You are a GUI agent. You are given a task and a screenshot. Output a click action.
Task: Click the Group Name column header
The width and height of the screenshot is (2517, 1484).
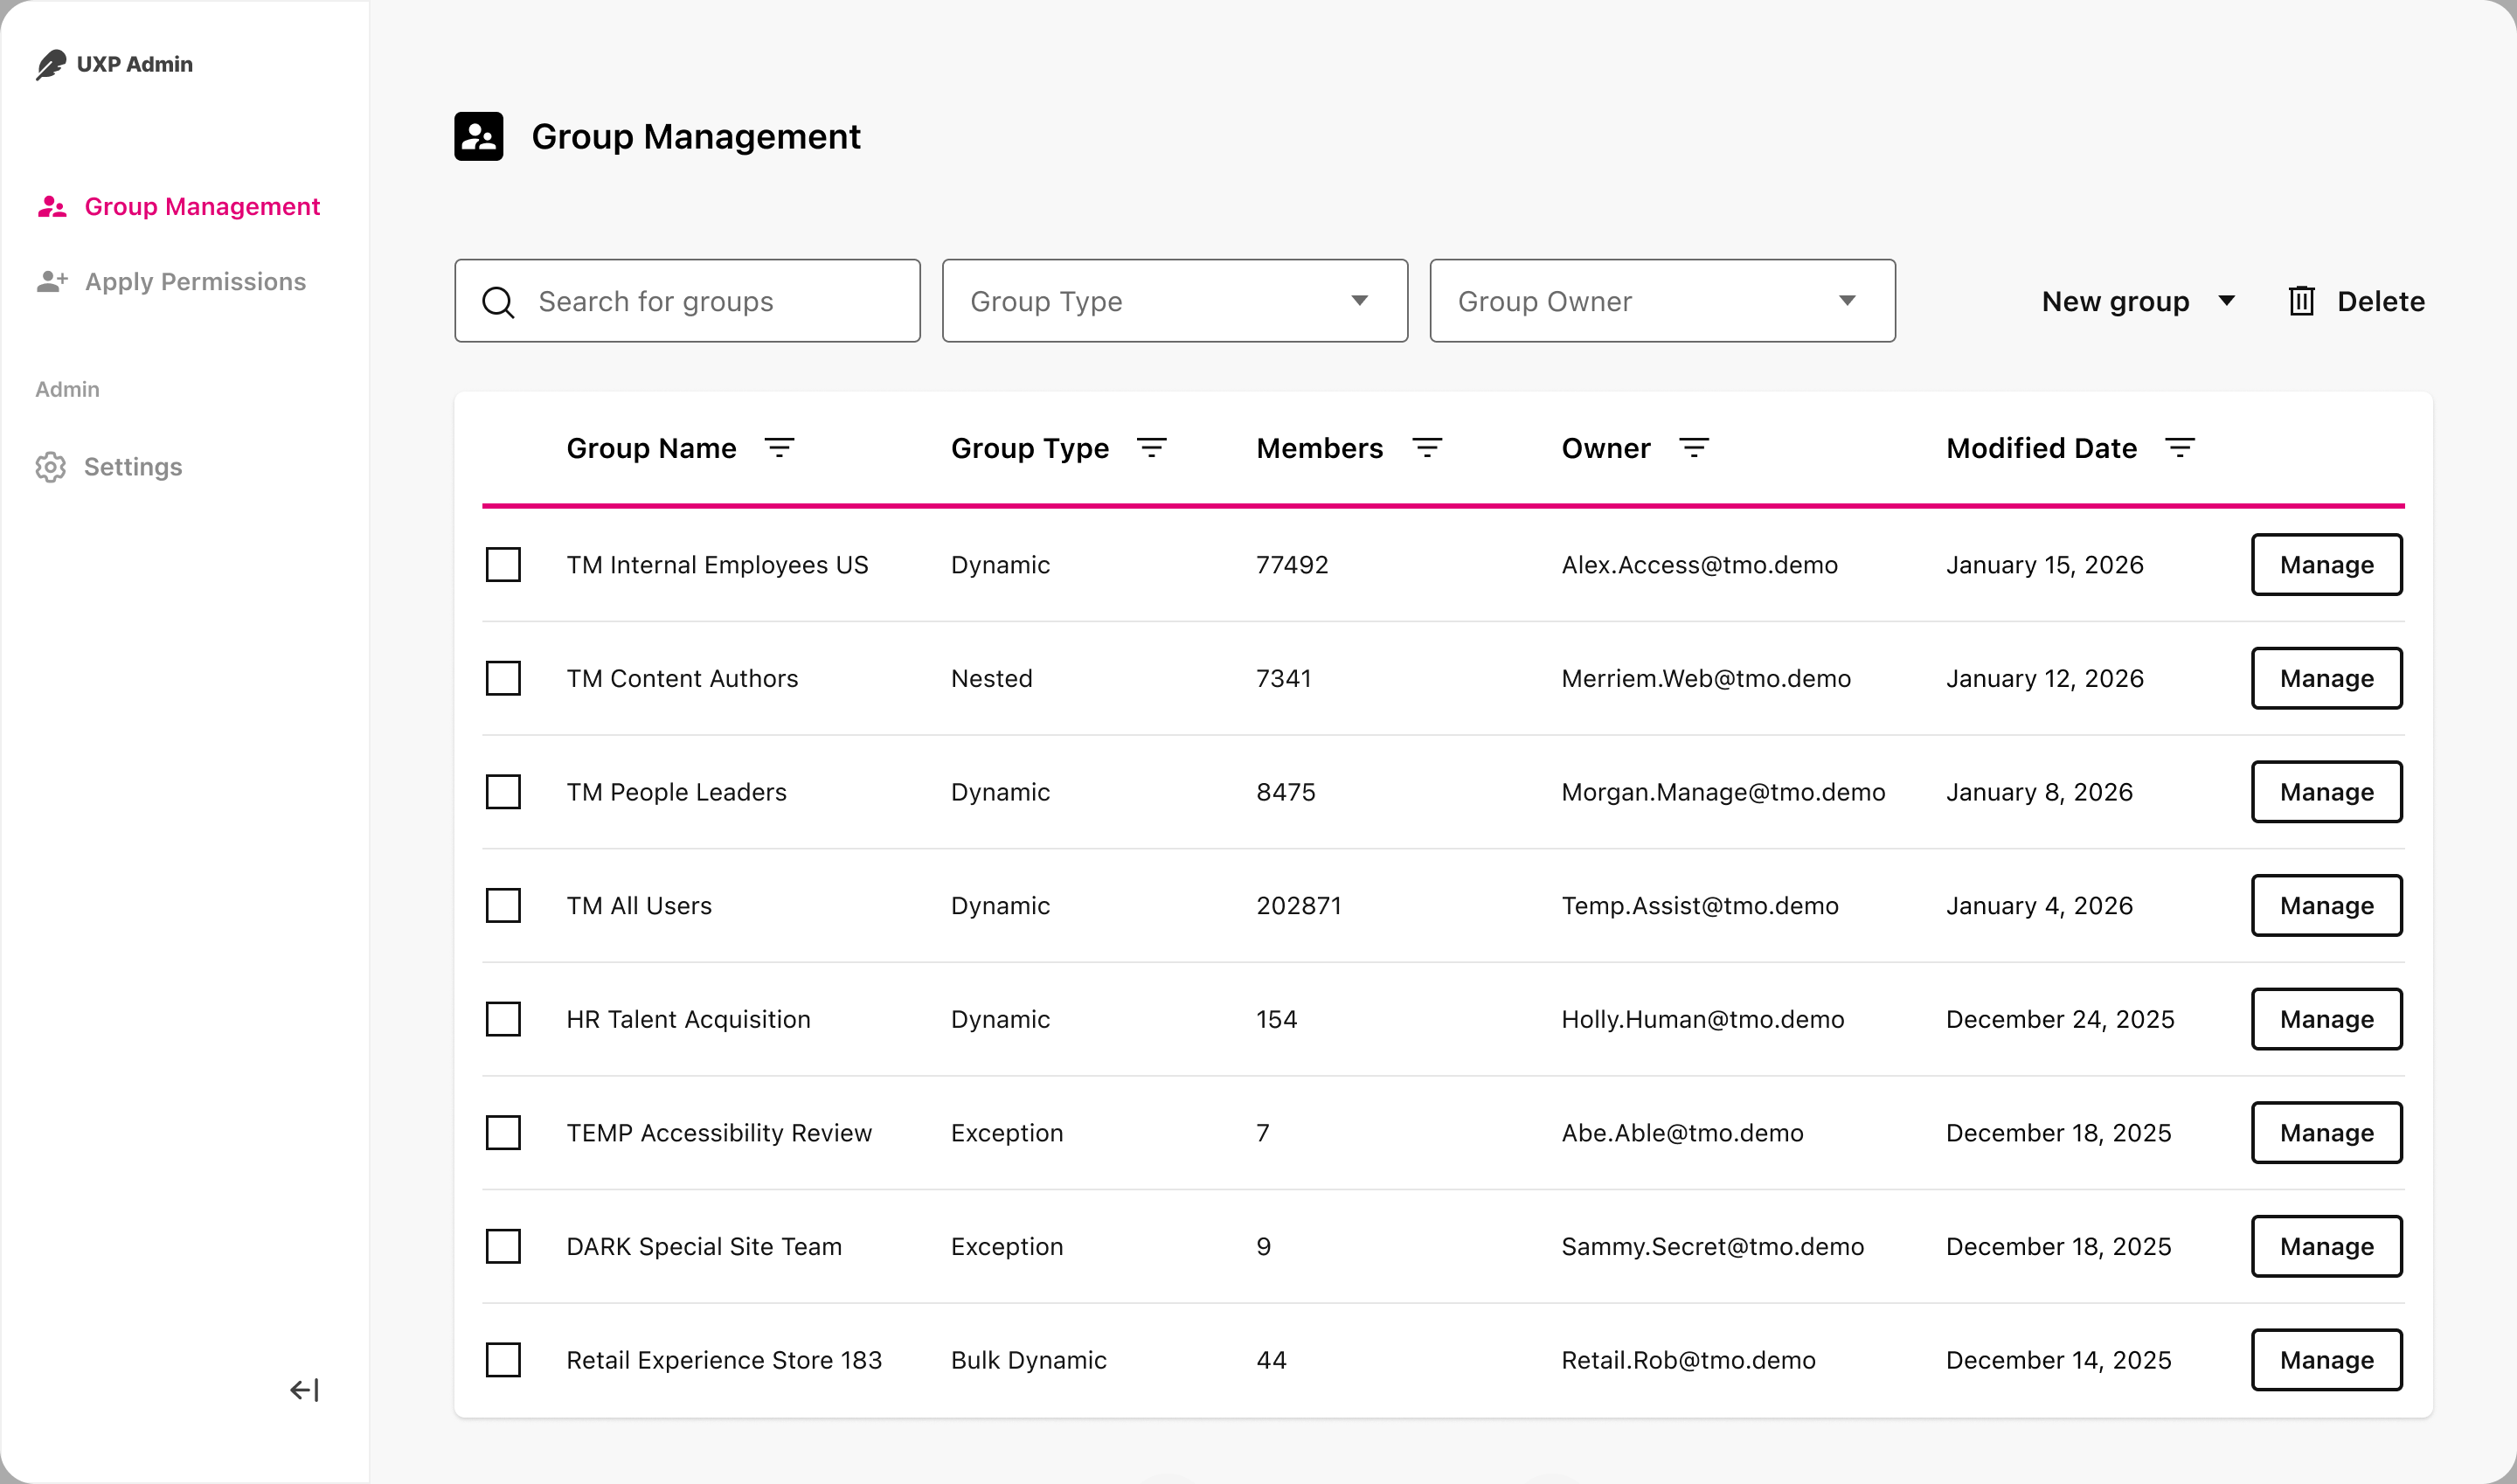651,448
